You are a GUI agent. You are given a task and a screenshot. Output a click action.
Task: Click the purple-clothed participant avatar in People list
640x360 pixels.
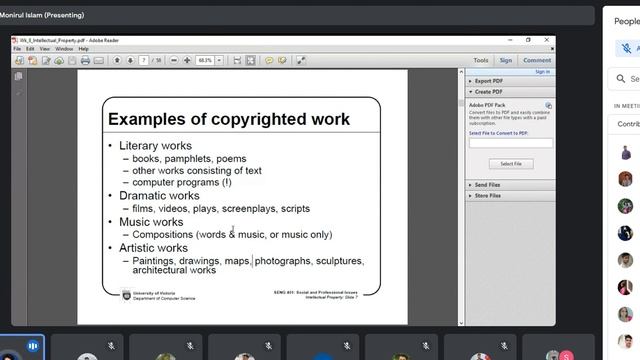(x=626, y=152)
